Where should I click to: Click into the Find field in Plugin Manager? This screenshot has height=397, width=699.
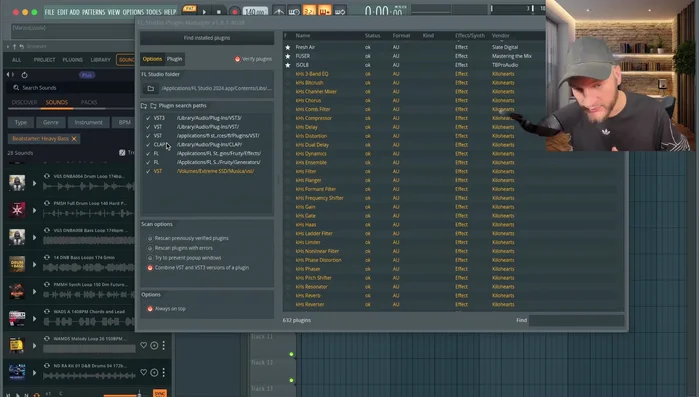[x=576, y=320]
